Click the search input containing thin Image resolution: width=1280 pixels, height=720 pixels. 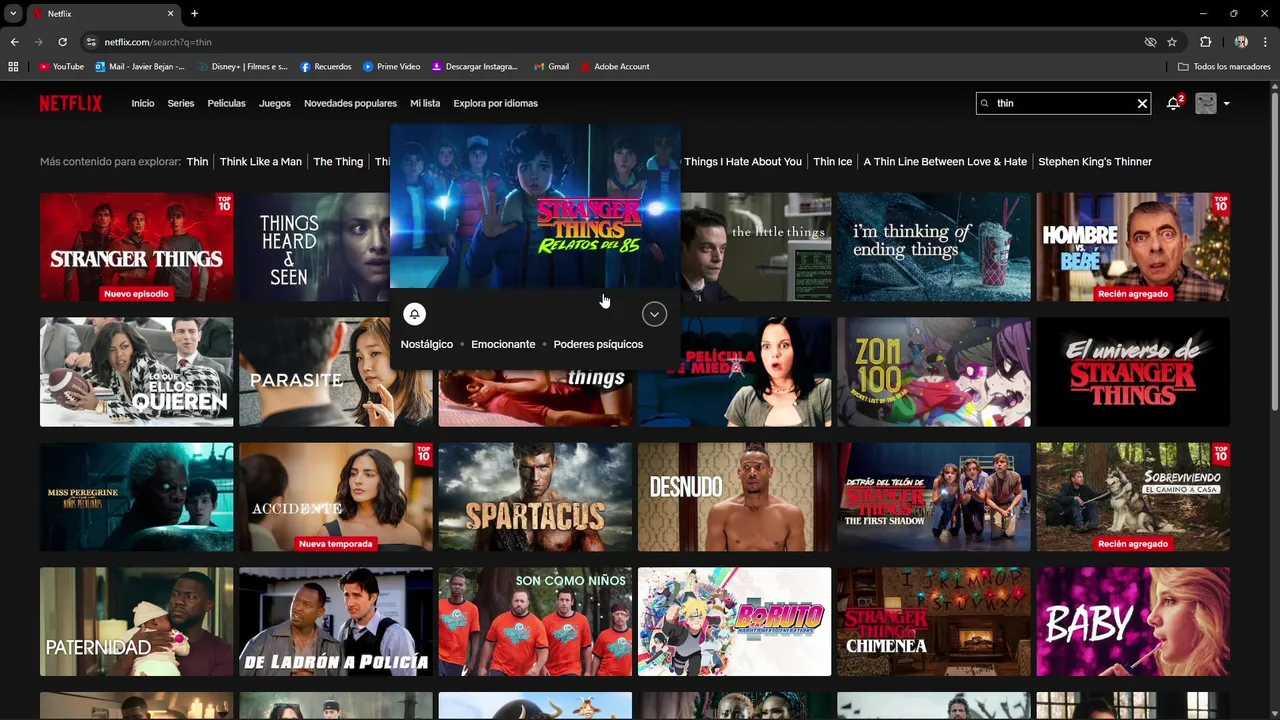(1063, 103)
